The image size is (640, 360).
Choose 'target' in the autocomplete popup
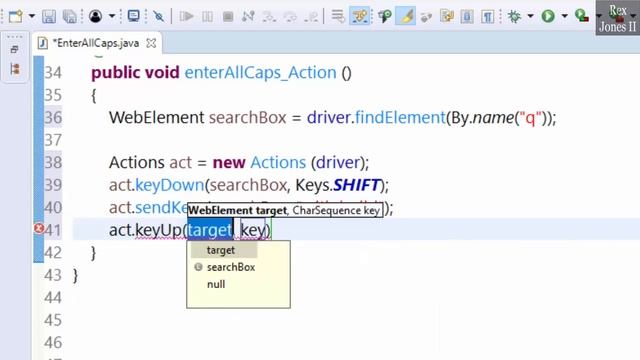point(220,250)
